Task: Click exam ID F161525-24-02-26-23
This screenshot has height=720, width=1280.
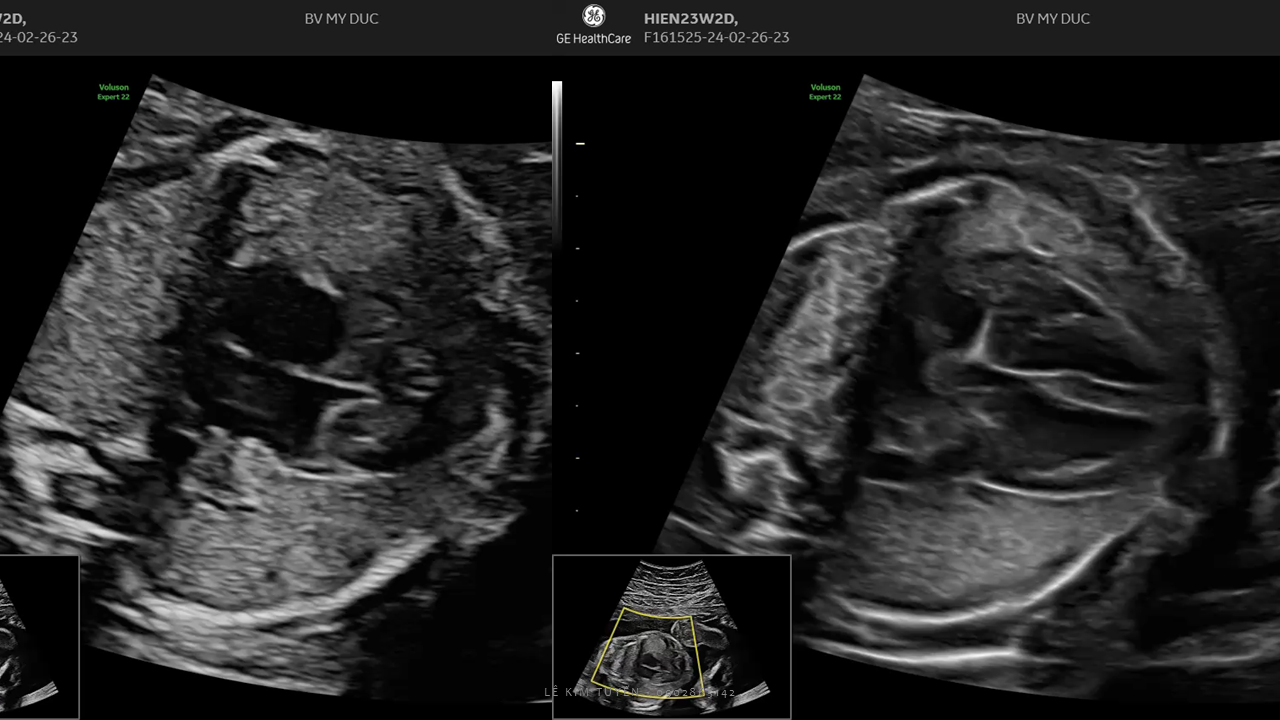Action: pyautogui.click(x=716, y=38)
